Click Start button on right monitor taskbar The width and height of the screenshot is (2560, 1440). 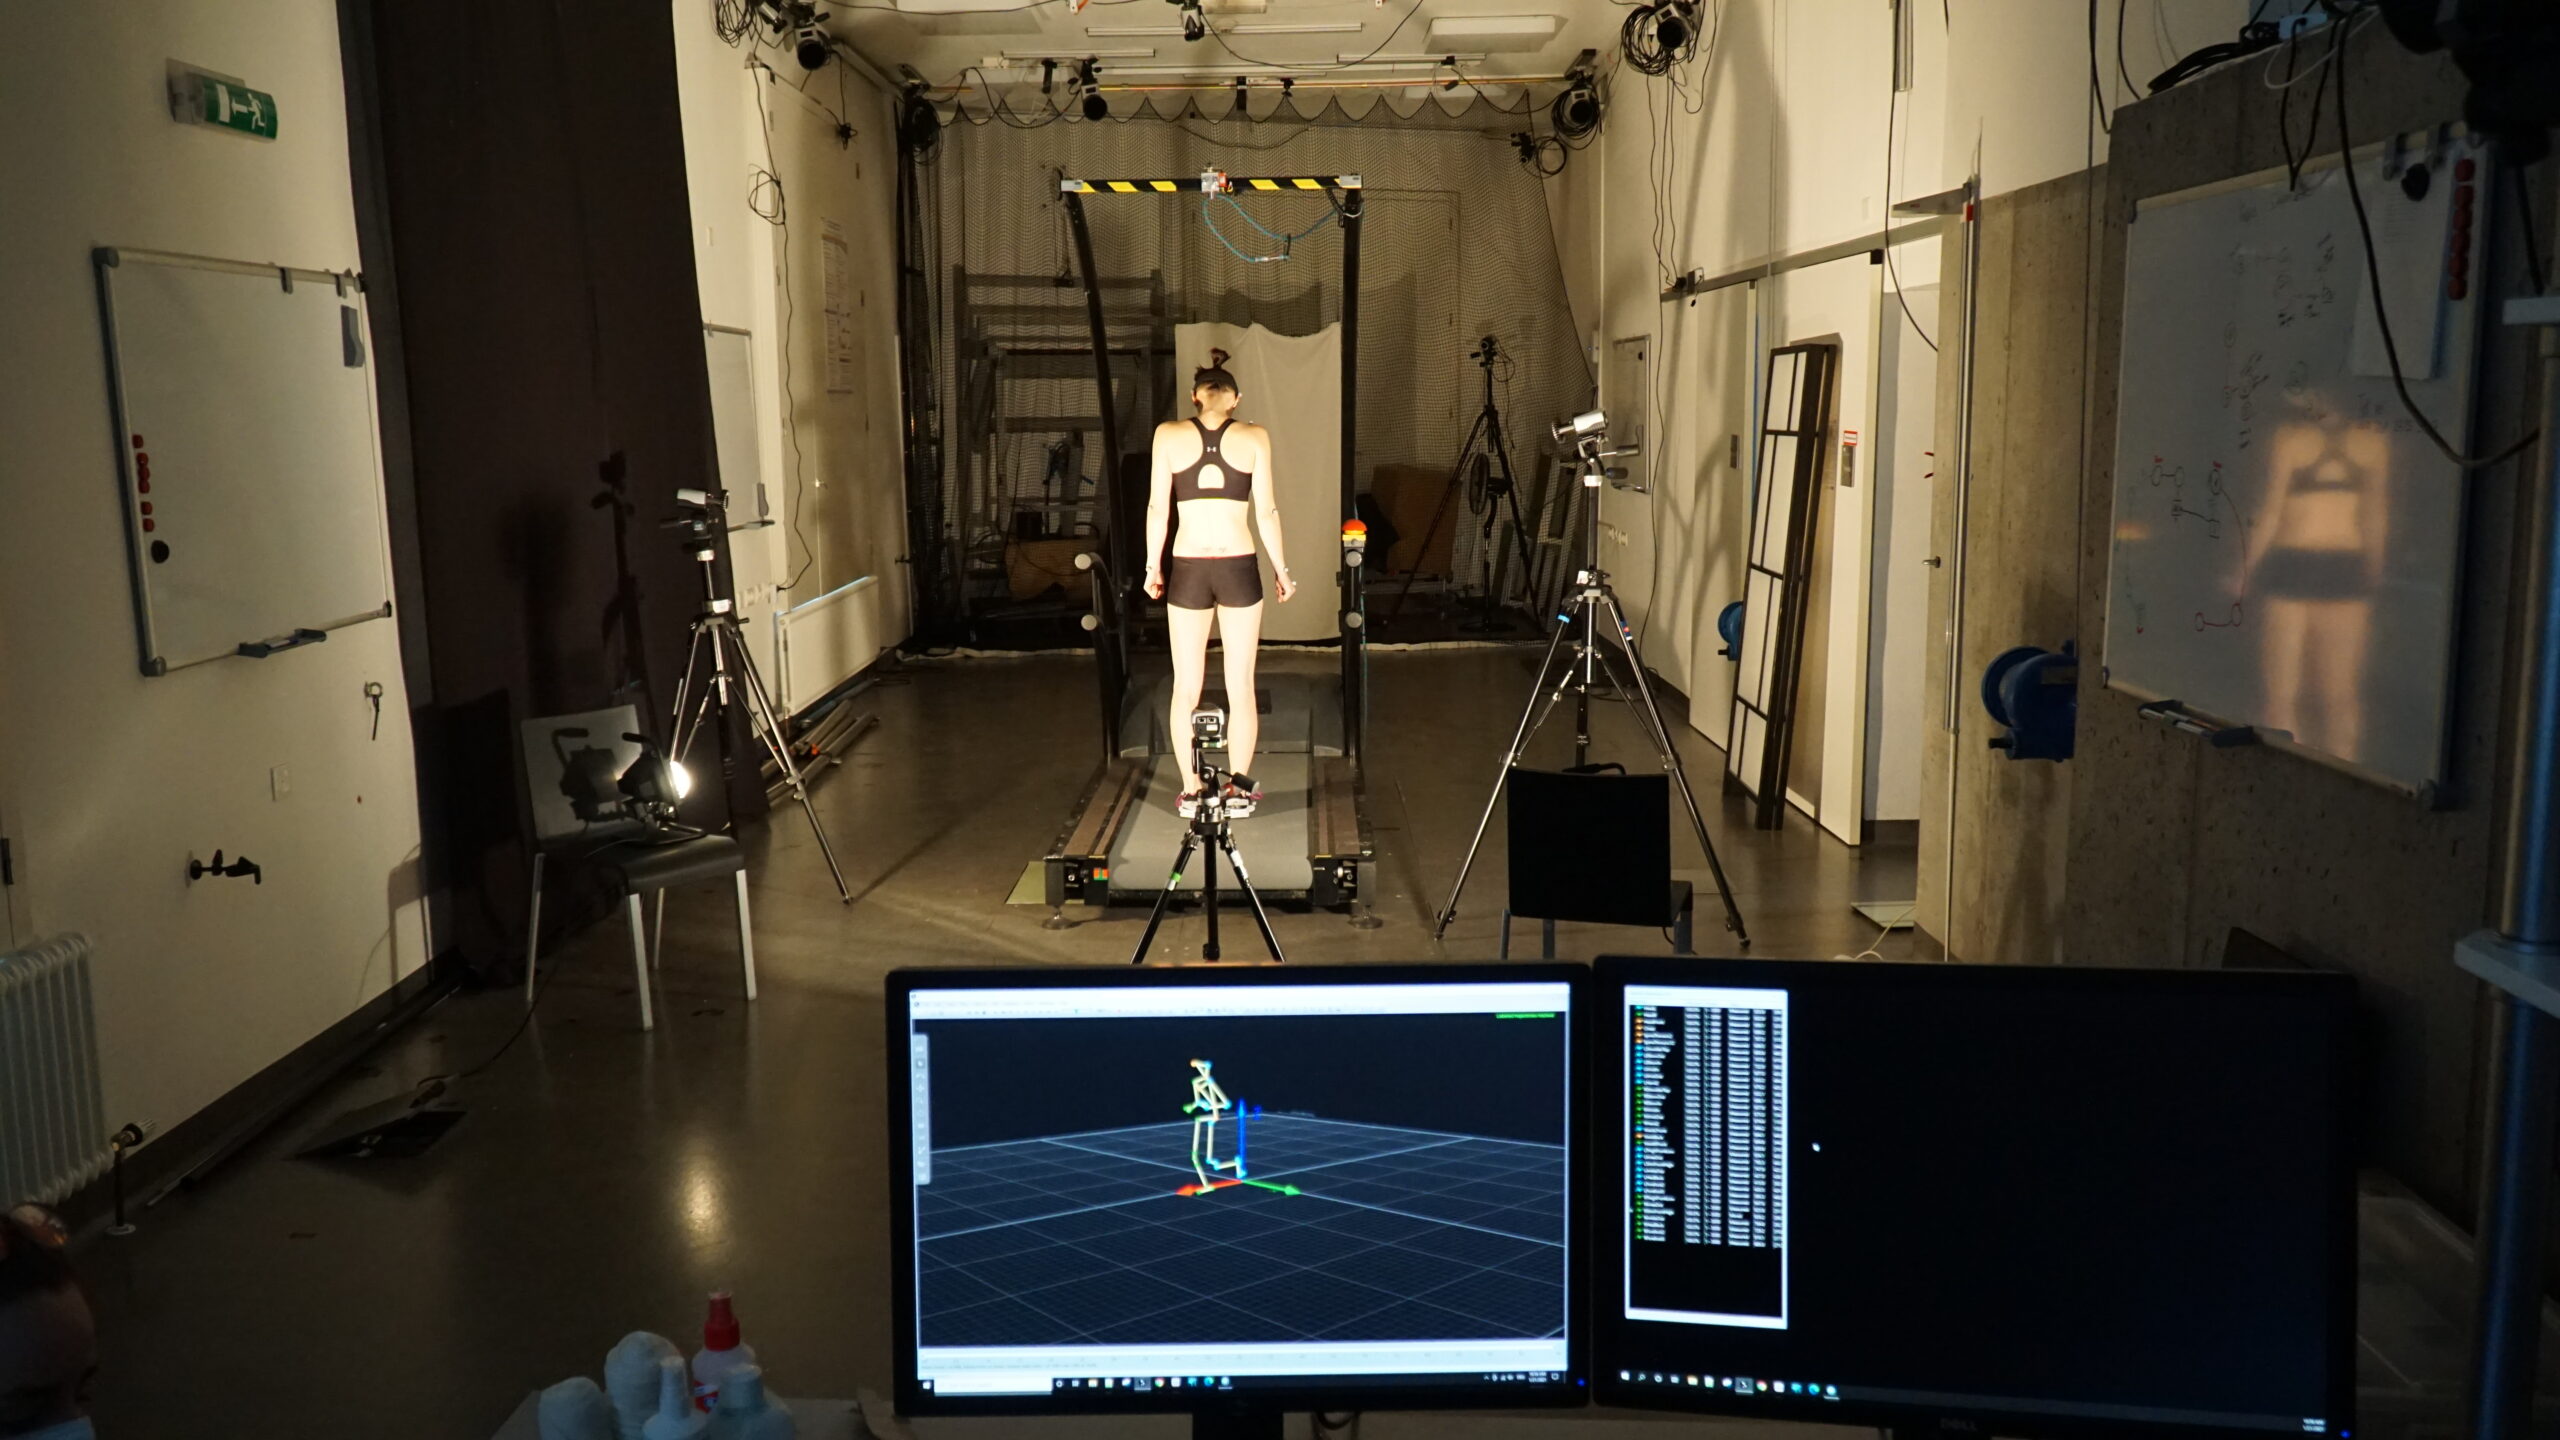tap(1625, 1376)
